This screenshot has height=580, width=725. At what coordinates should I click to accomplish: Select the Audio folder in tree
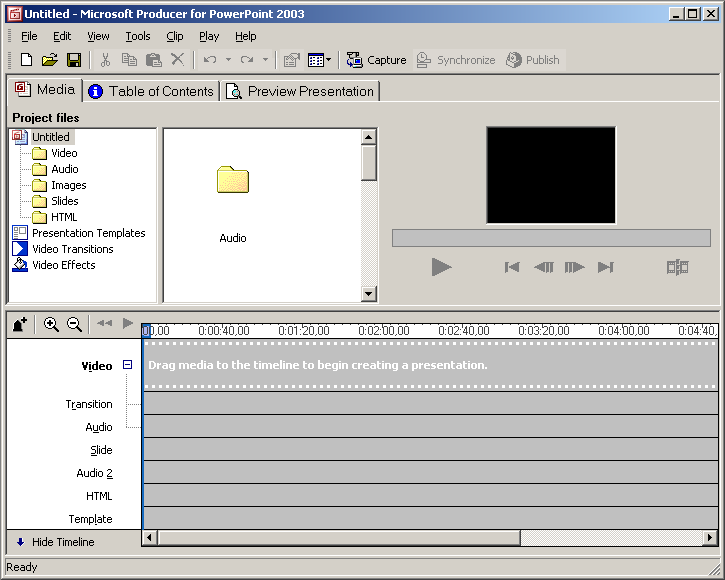65,169
